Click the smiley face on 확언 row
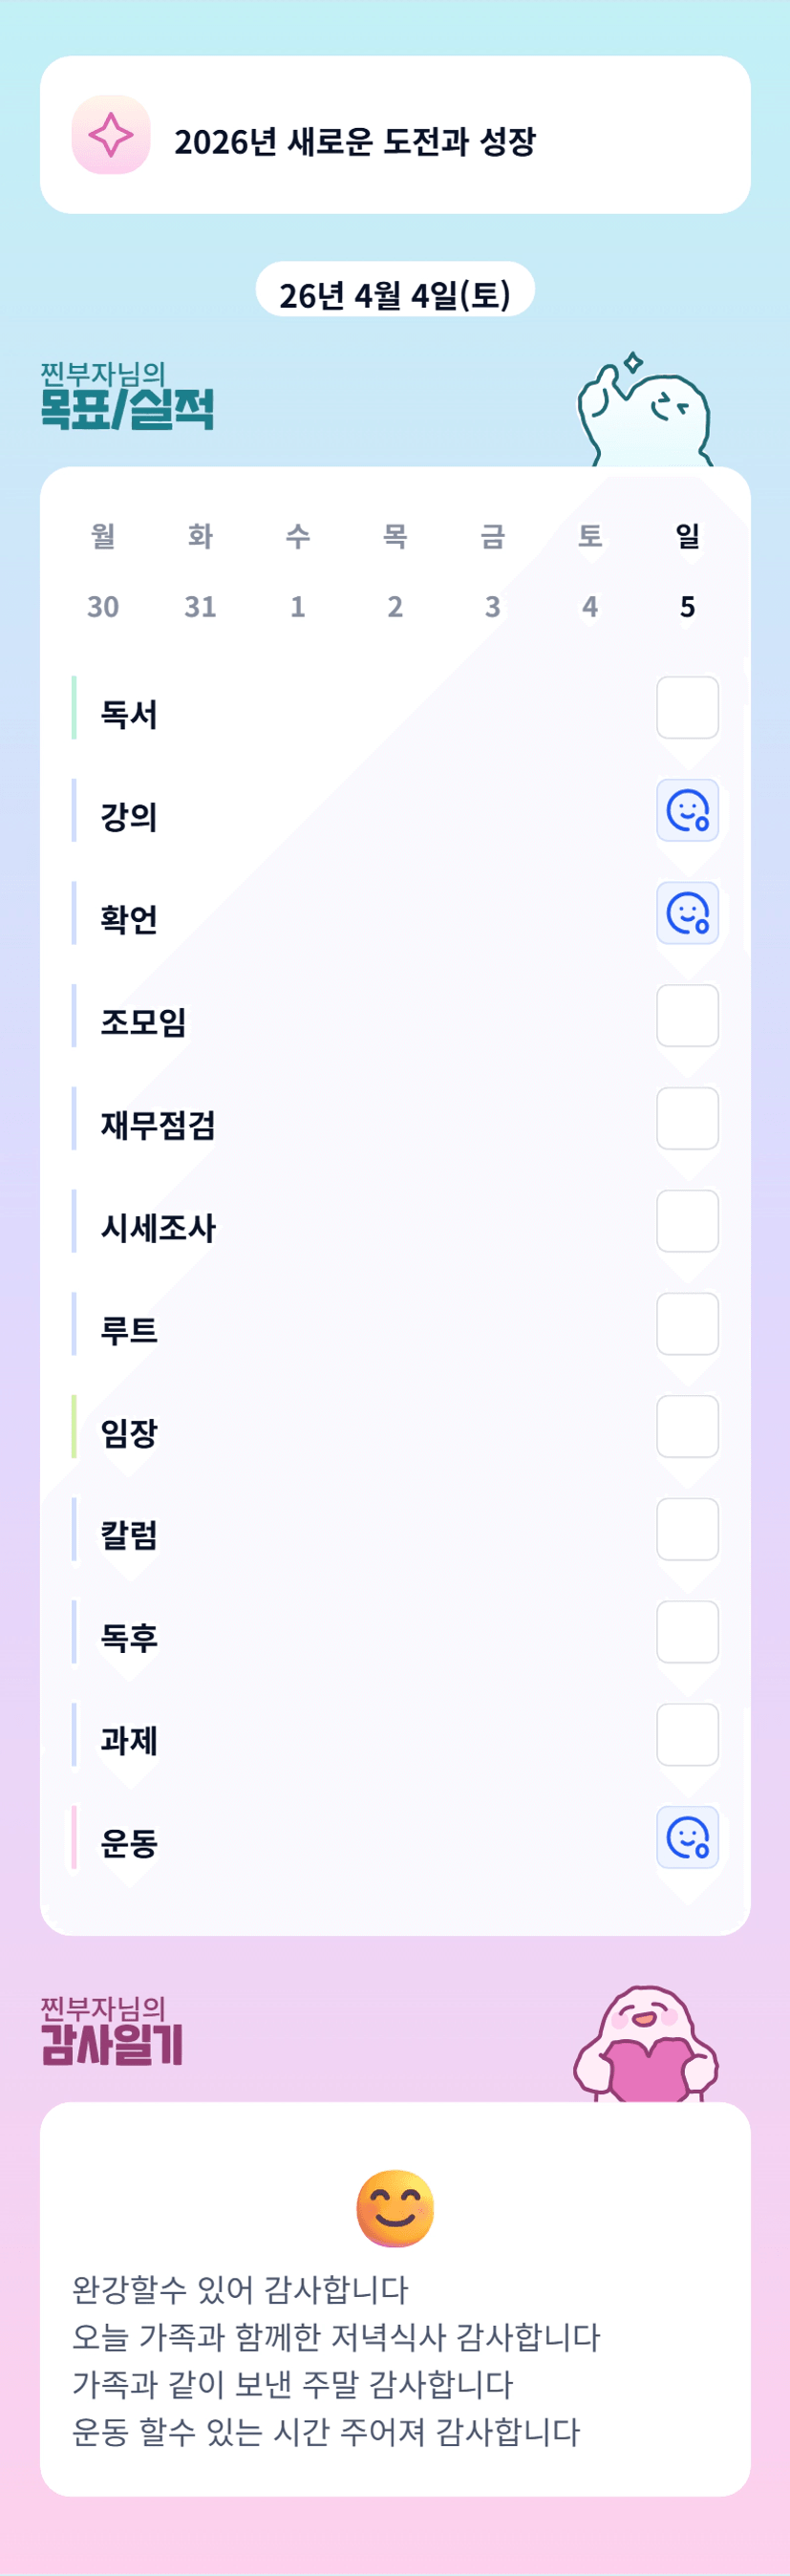The image size is (790, 2576). (x=687, y=913)
